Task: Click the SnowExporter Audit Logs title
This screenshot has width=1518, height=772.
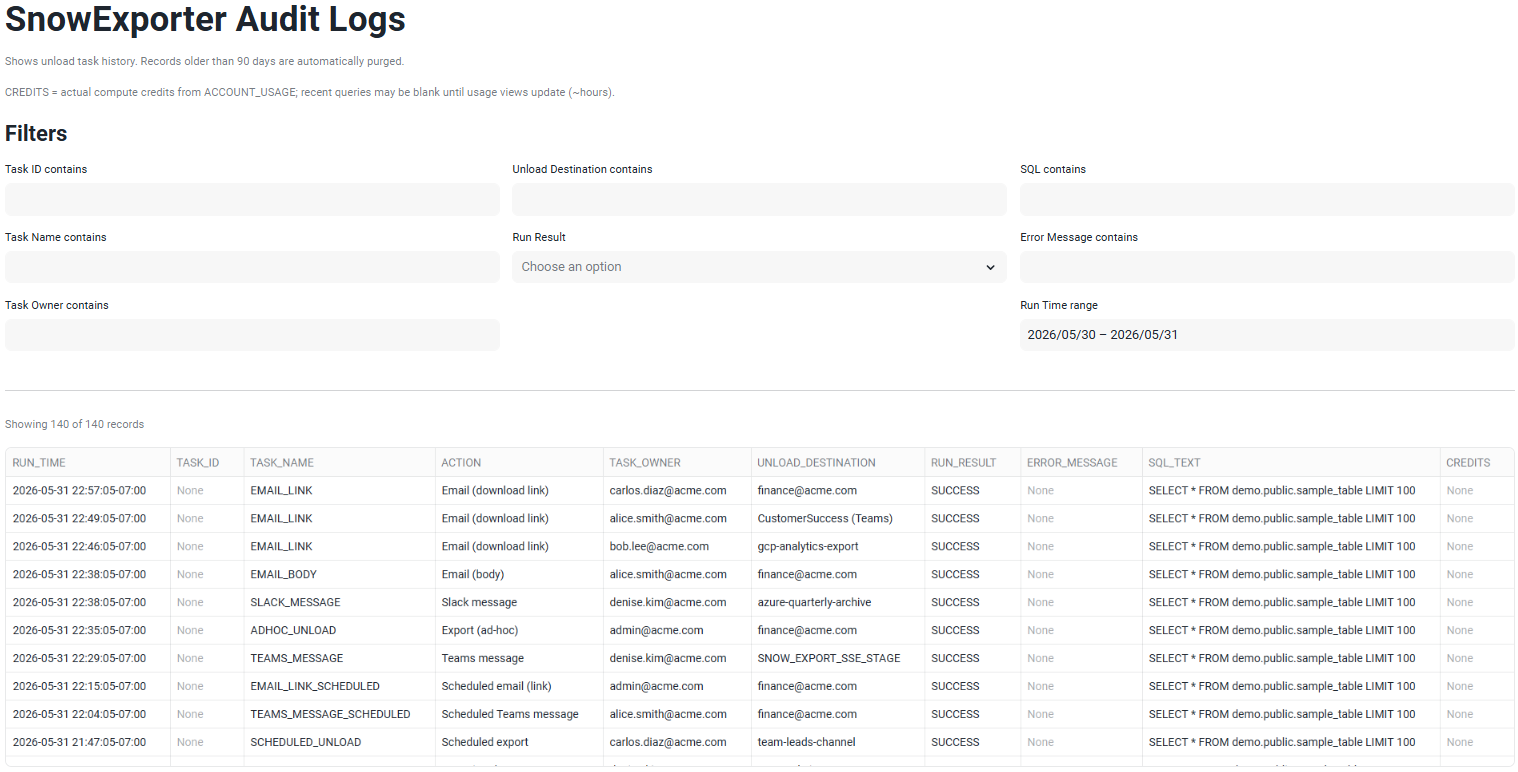Action: (x=206, y=19)
